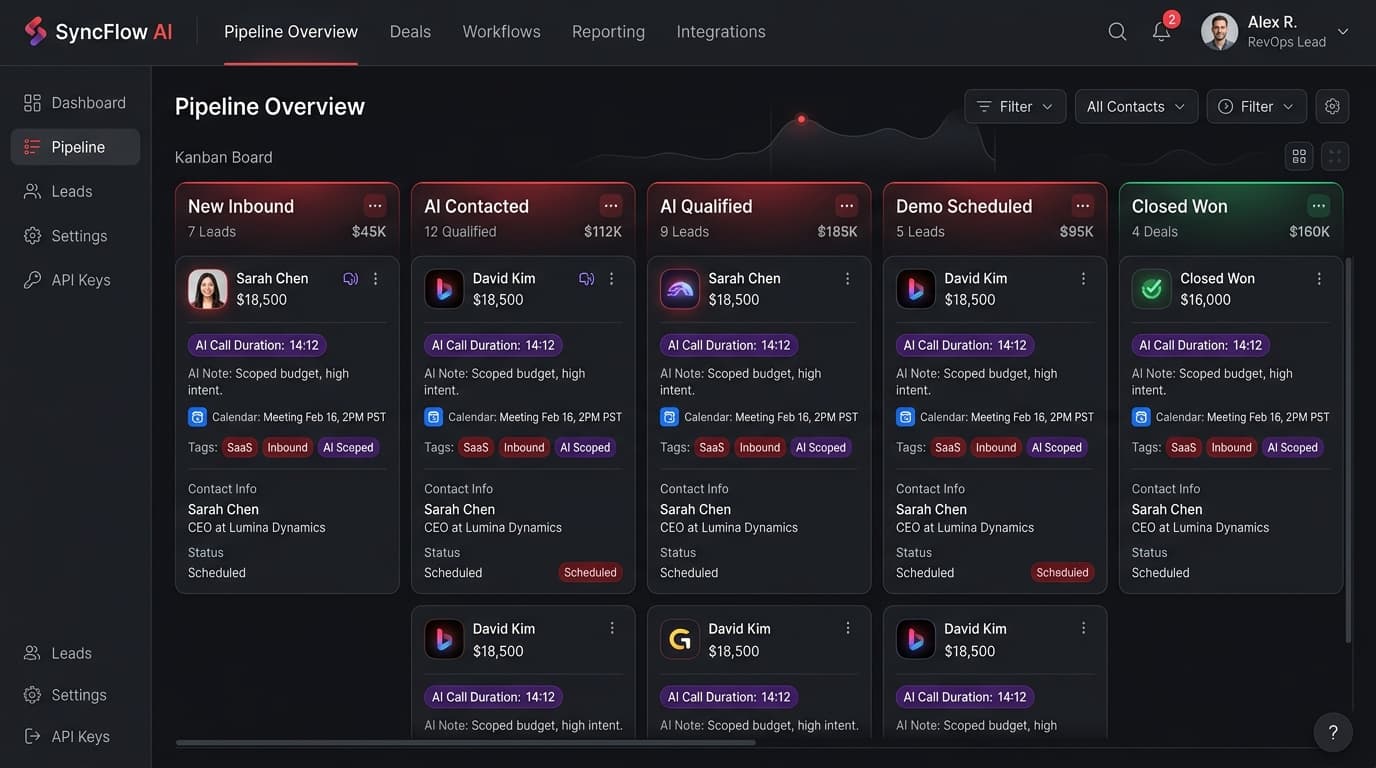Switch to the Workflows tab
The image size is (1376, 768).
(501, 32)
